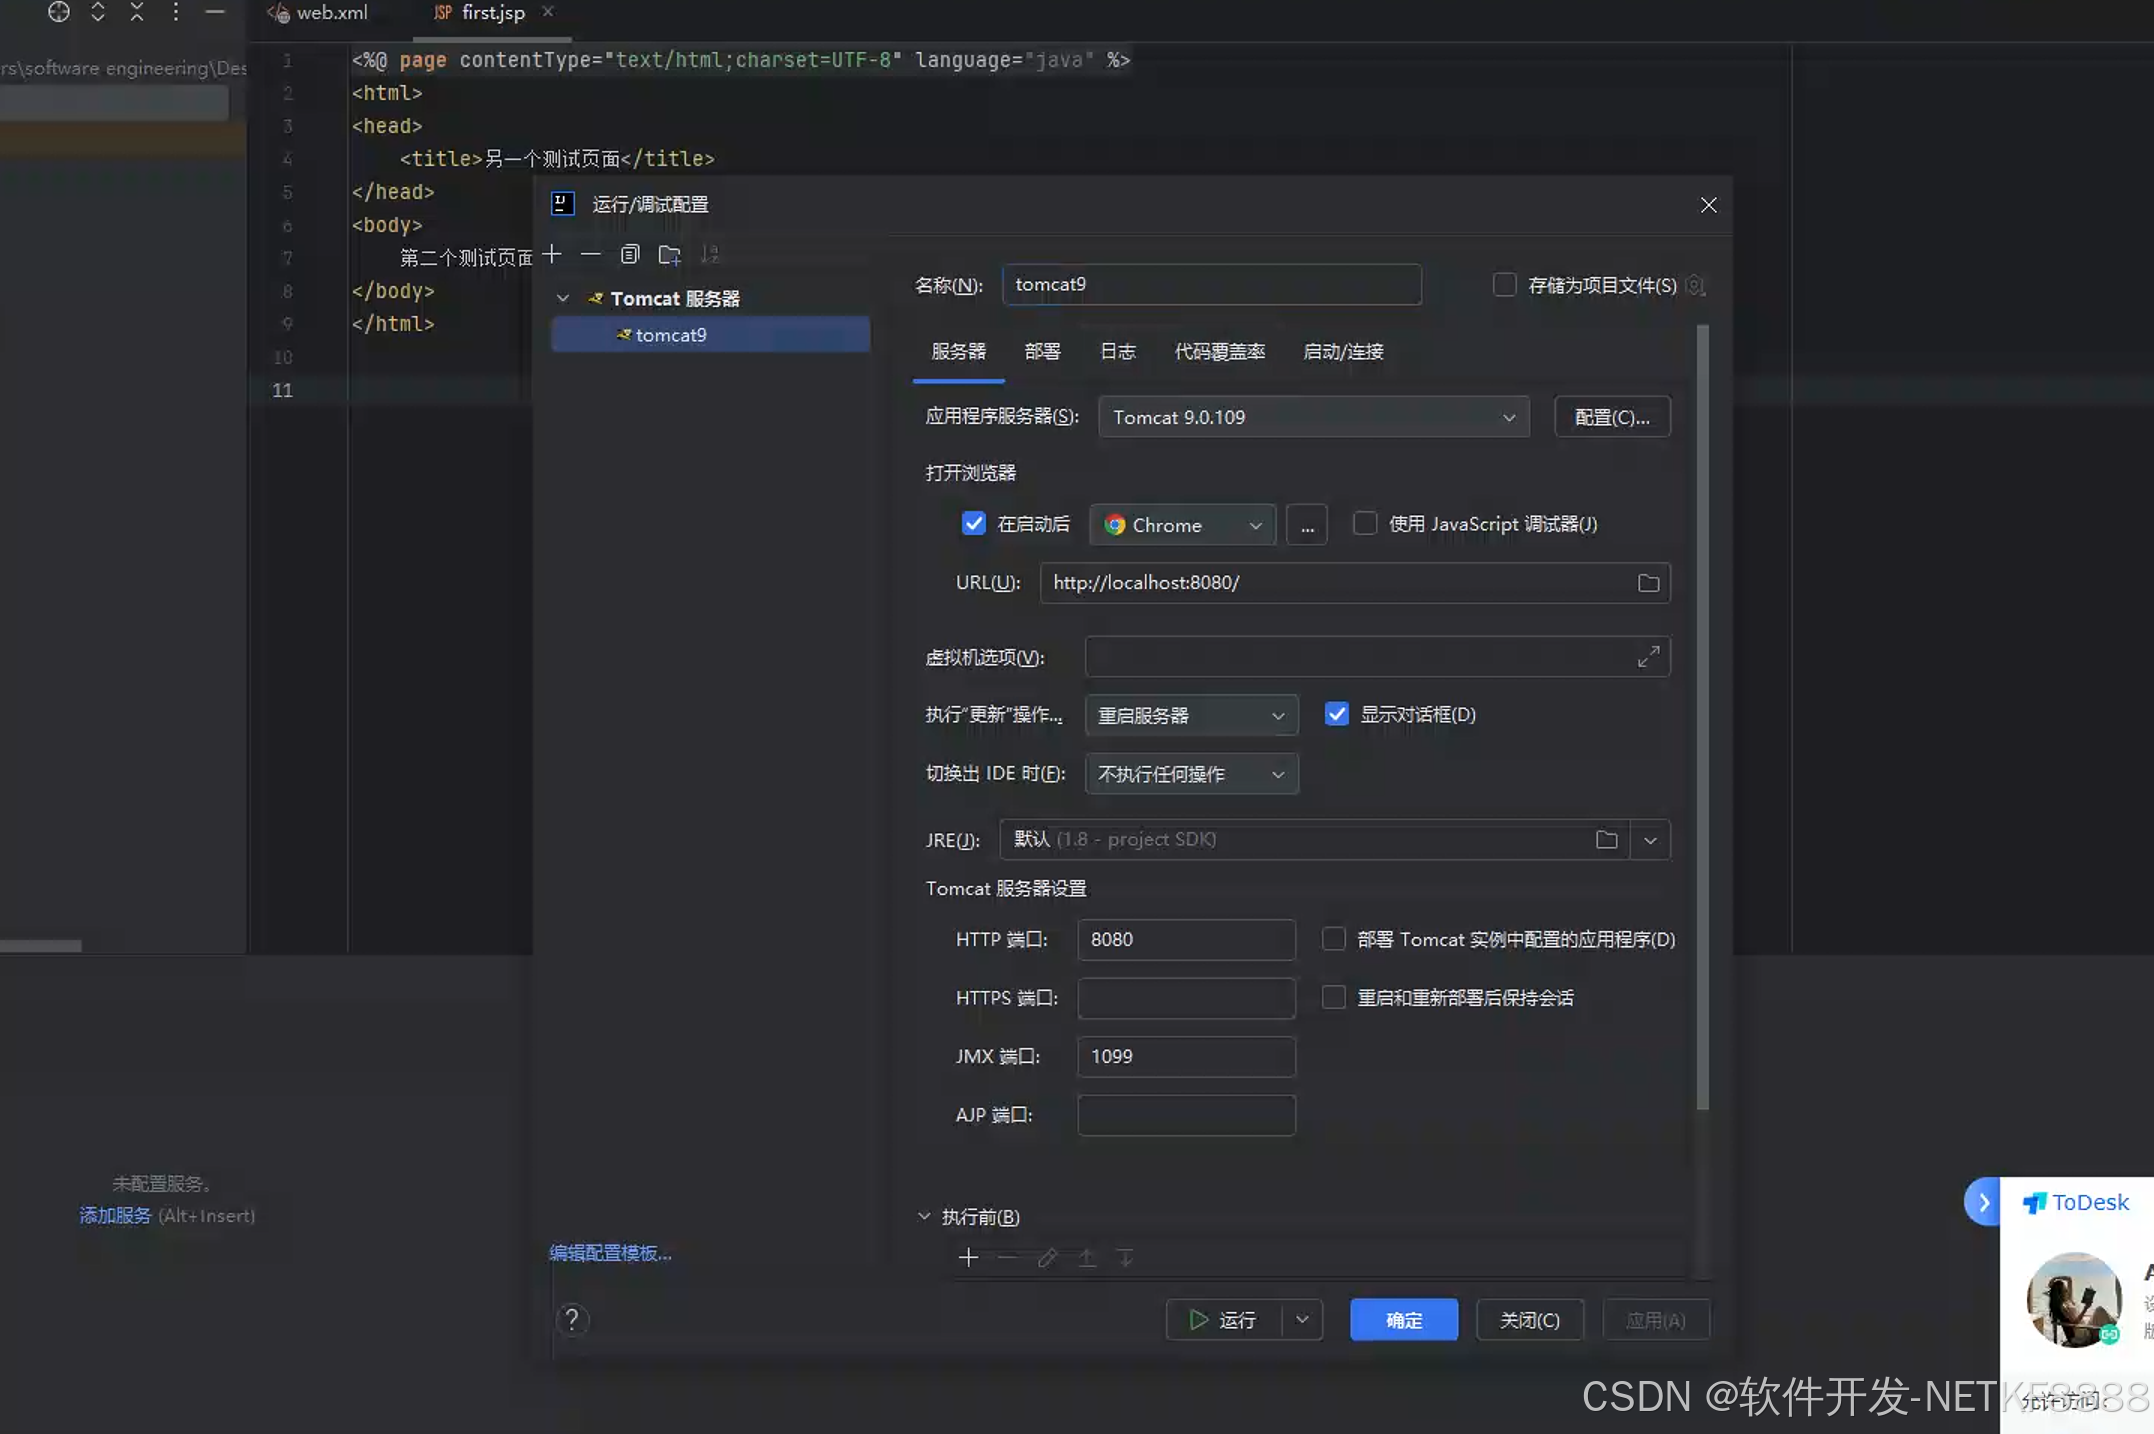Click the gear icon beside store as project file
The image size is (2154, 1434).
pos(1696,286)
